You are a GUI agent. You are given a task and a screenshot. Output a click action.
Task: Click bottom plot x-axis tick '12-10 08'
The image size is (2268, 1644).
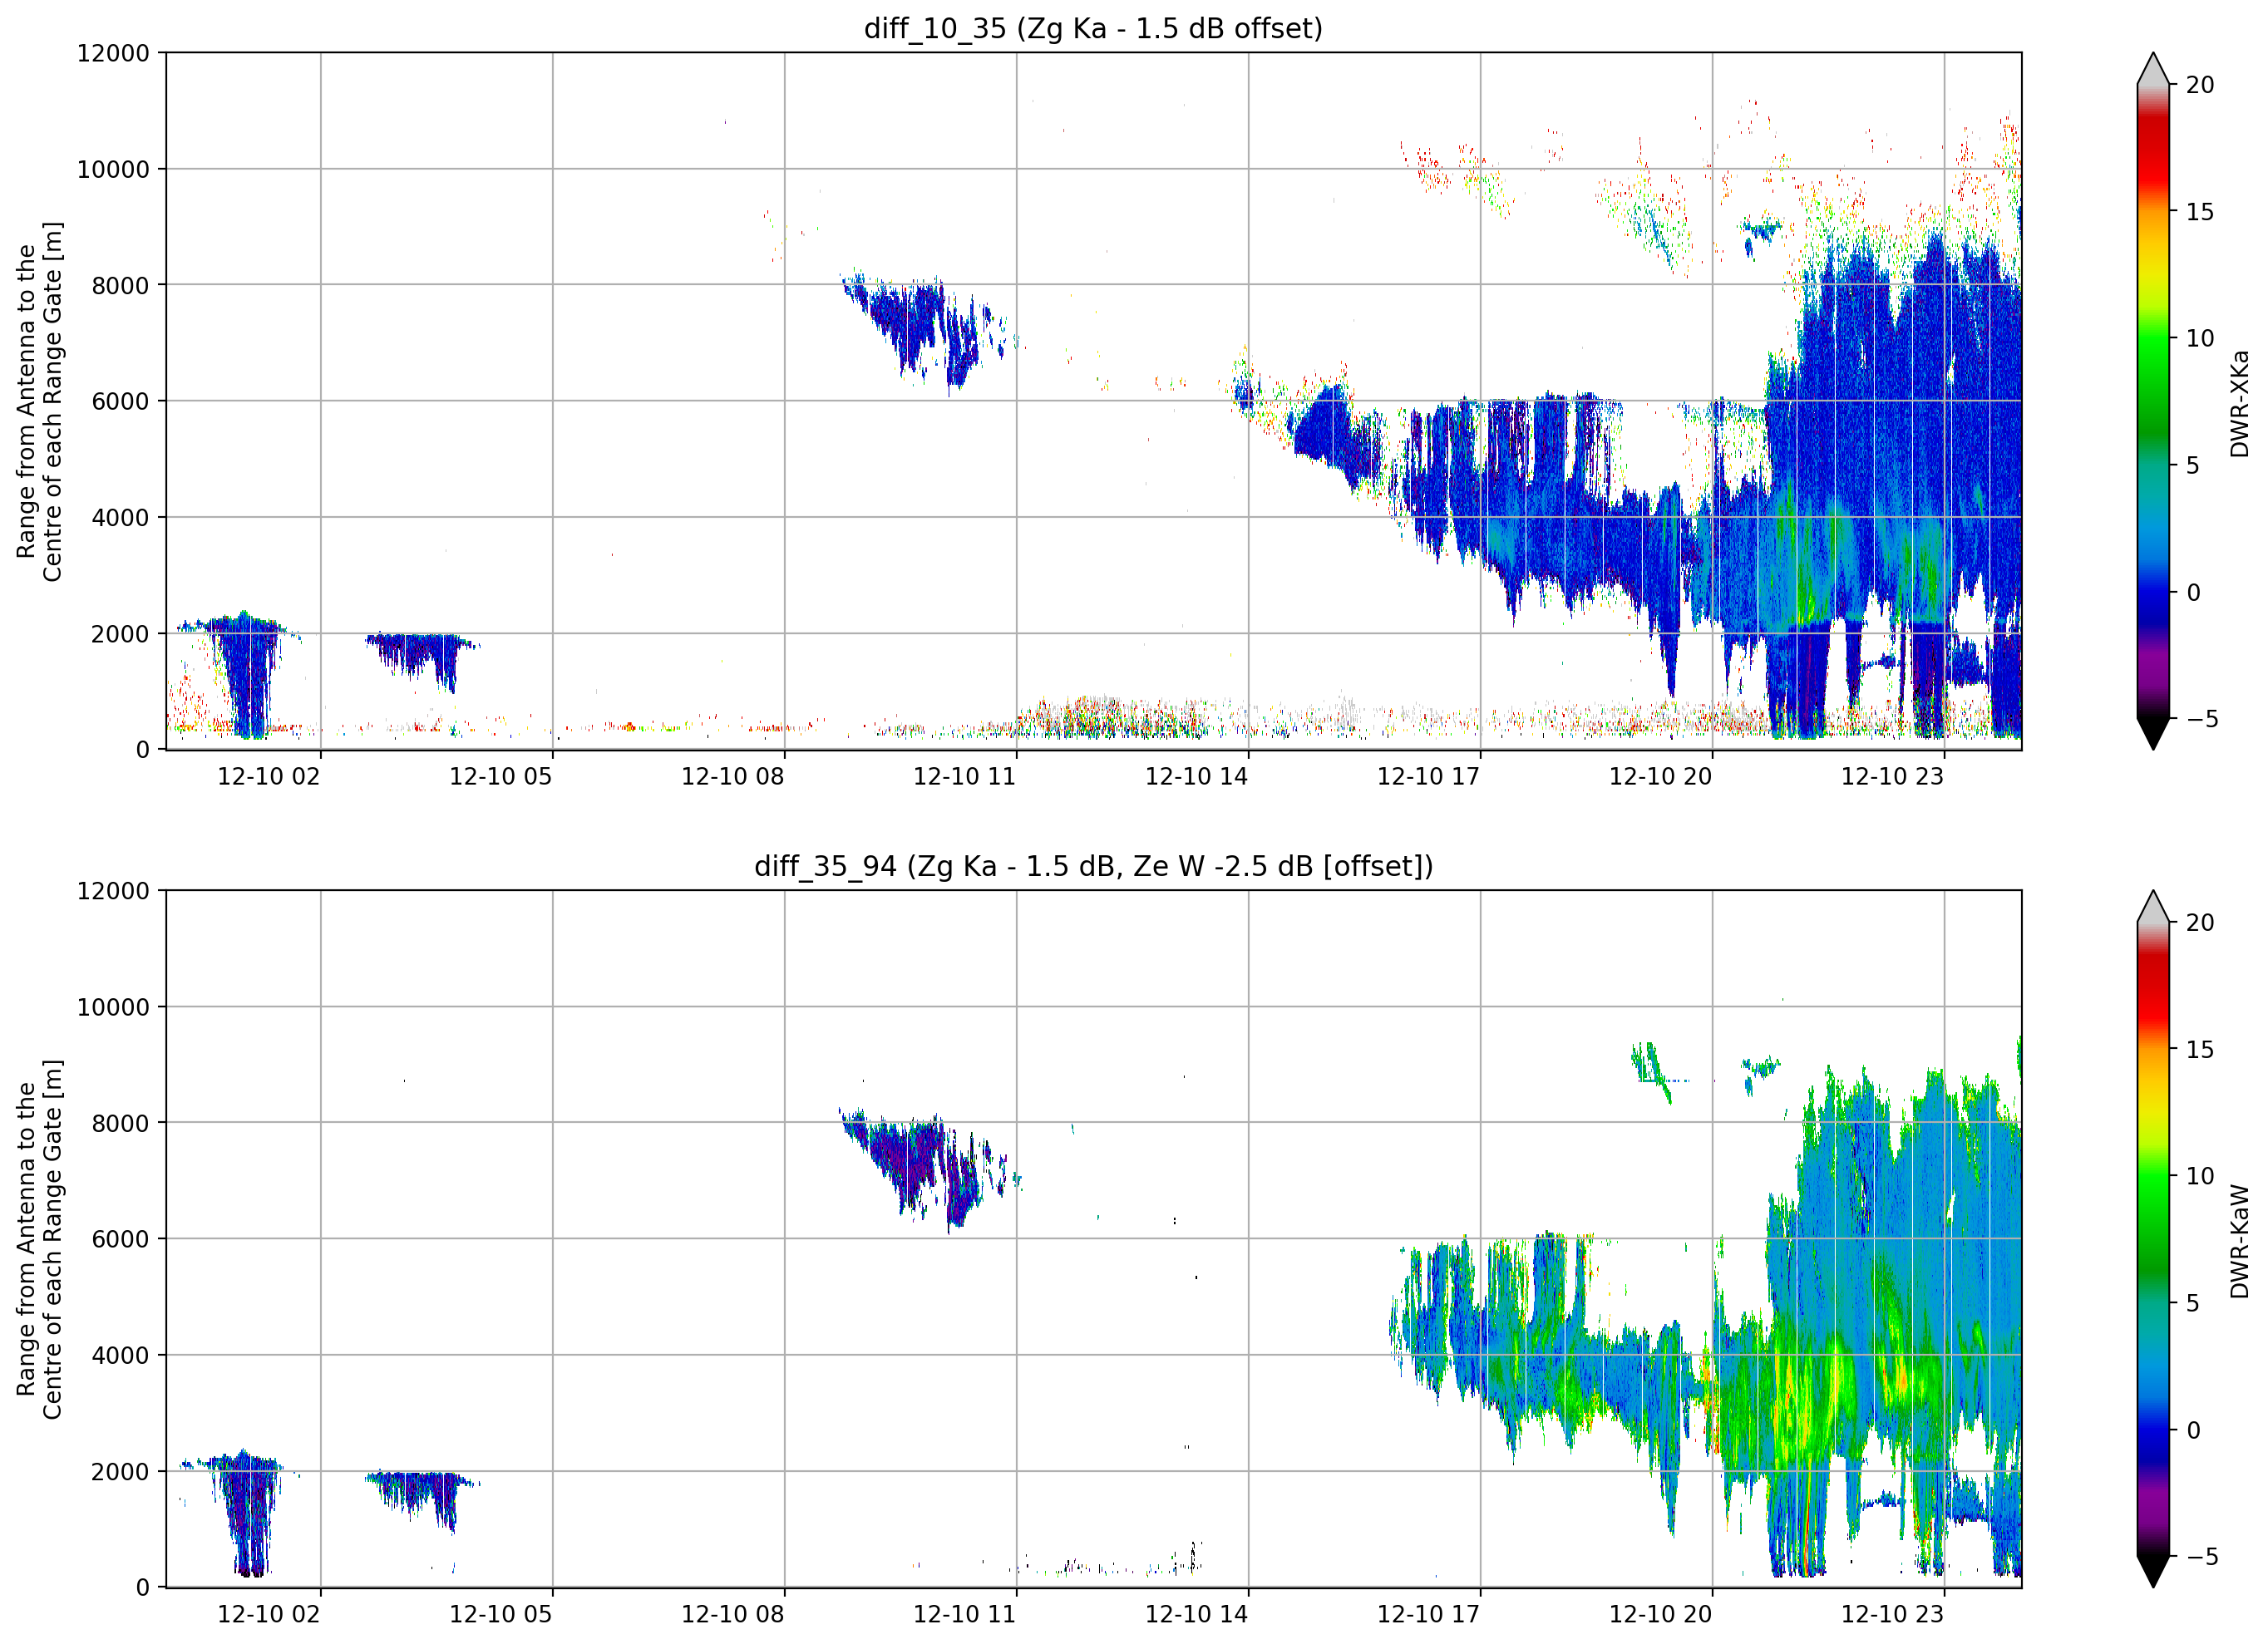733,1614
